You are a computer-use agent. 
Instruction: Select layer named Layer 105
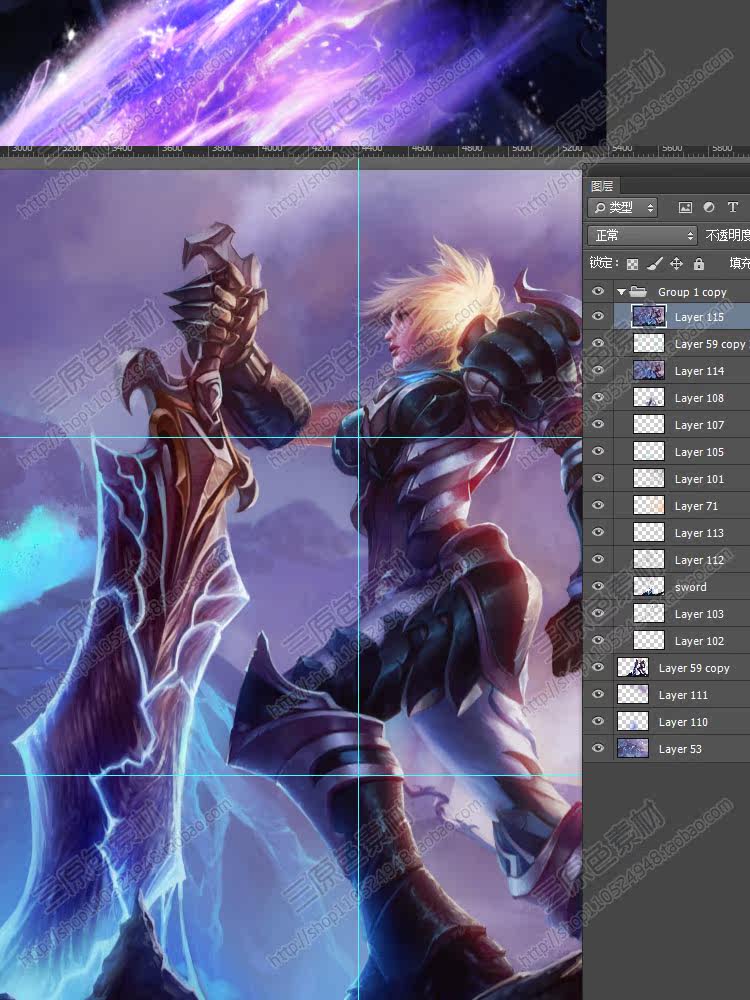[699, 452]
